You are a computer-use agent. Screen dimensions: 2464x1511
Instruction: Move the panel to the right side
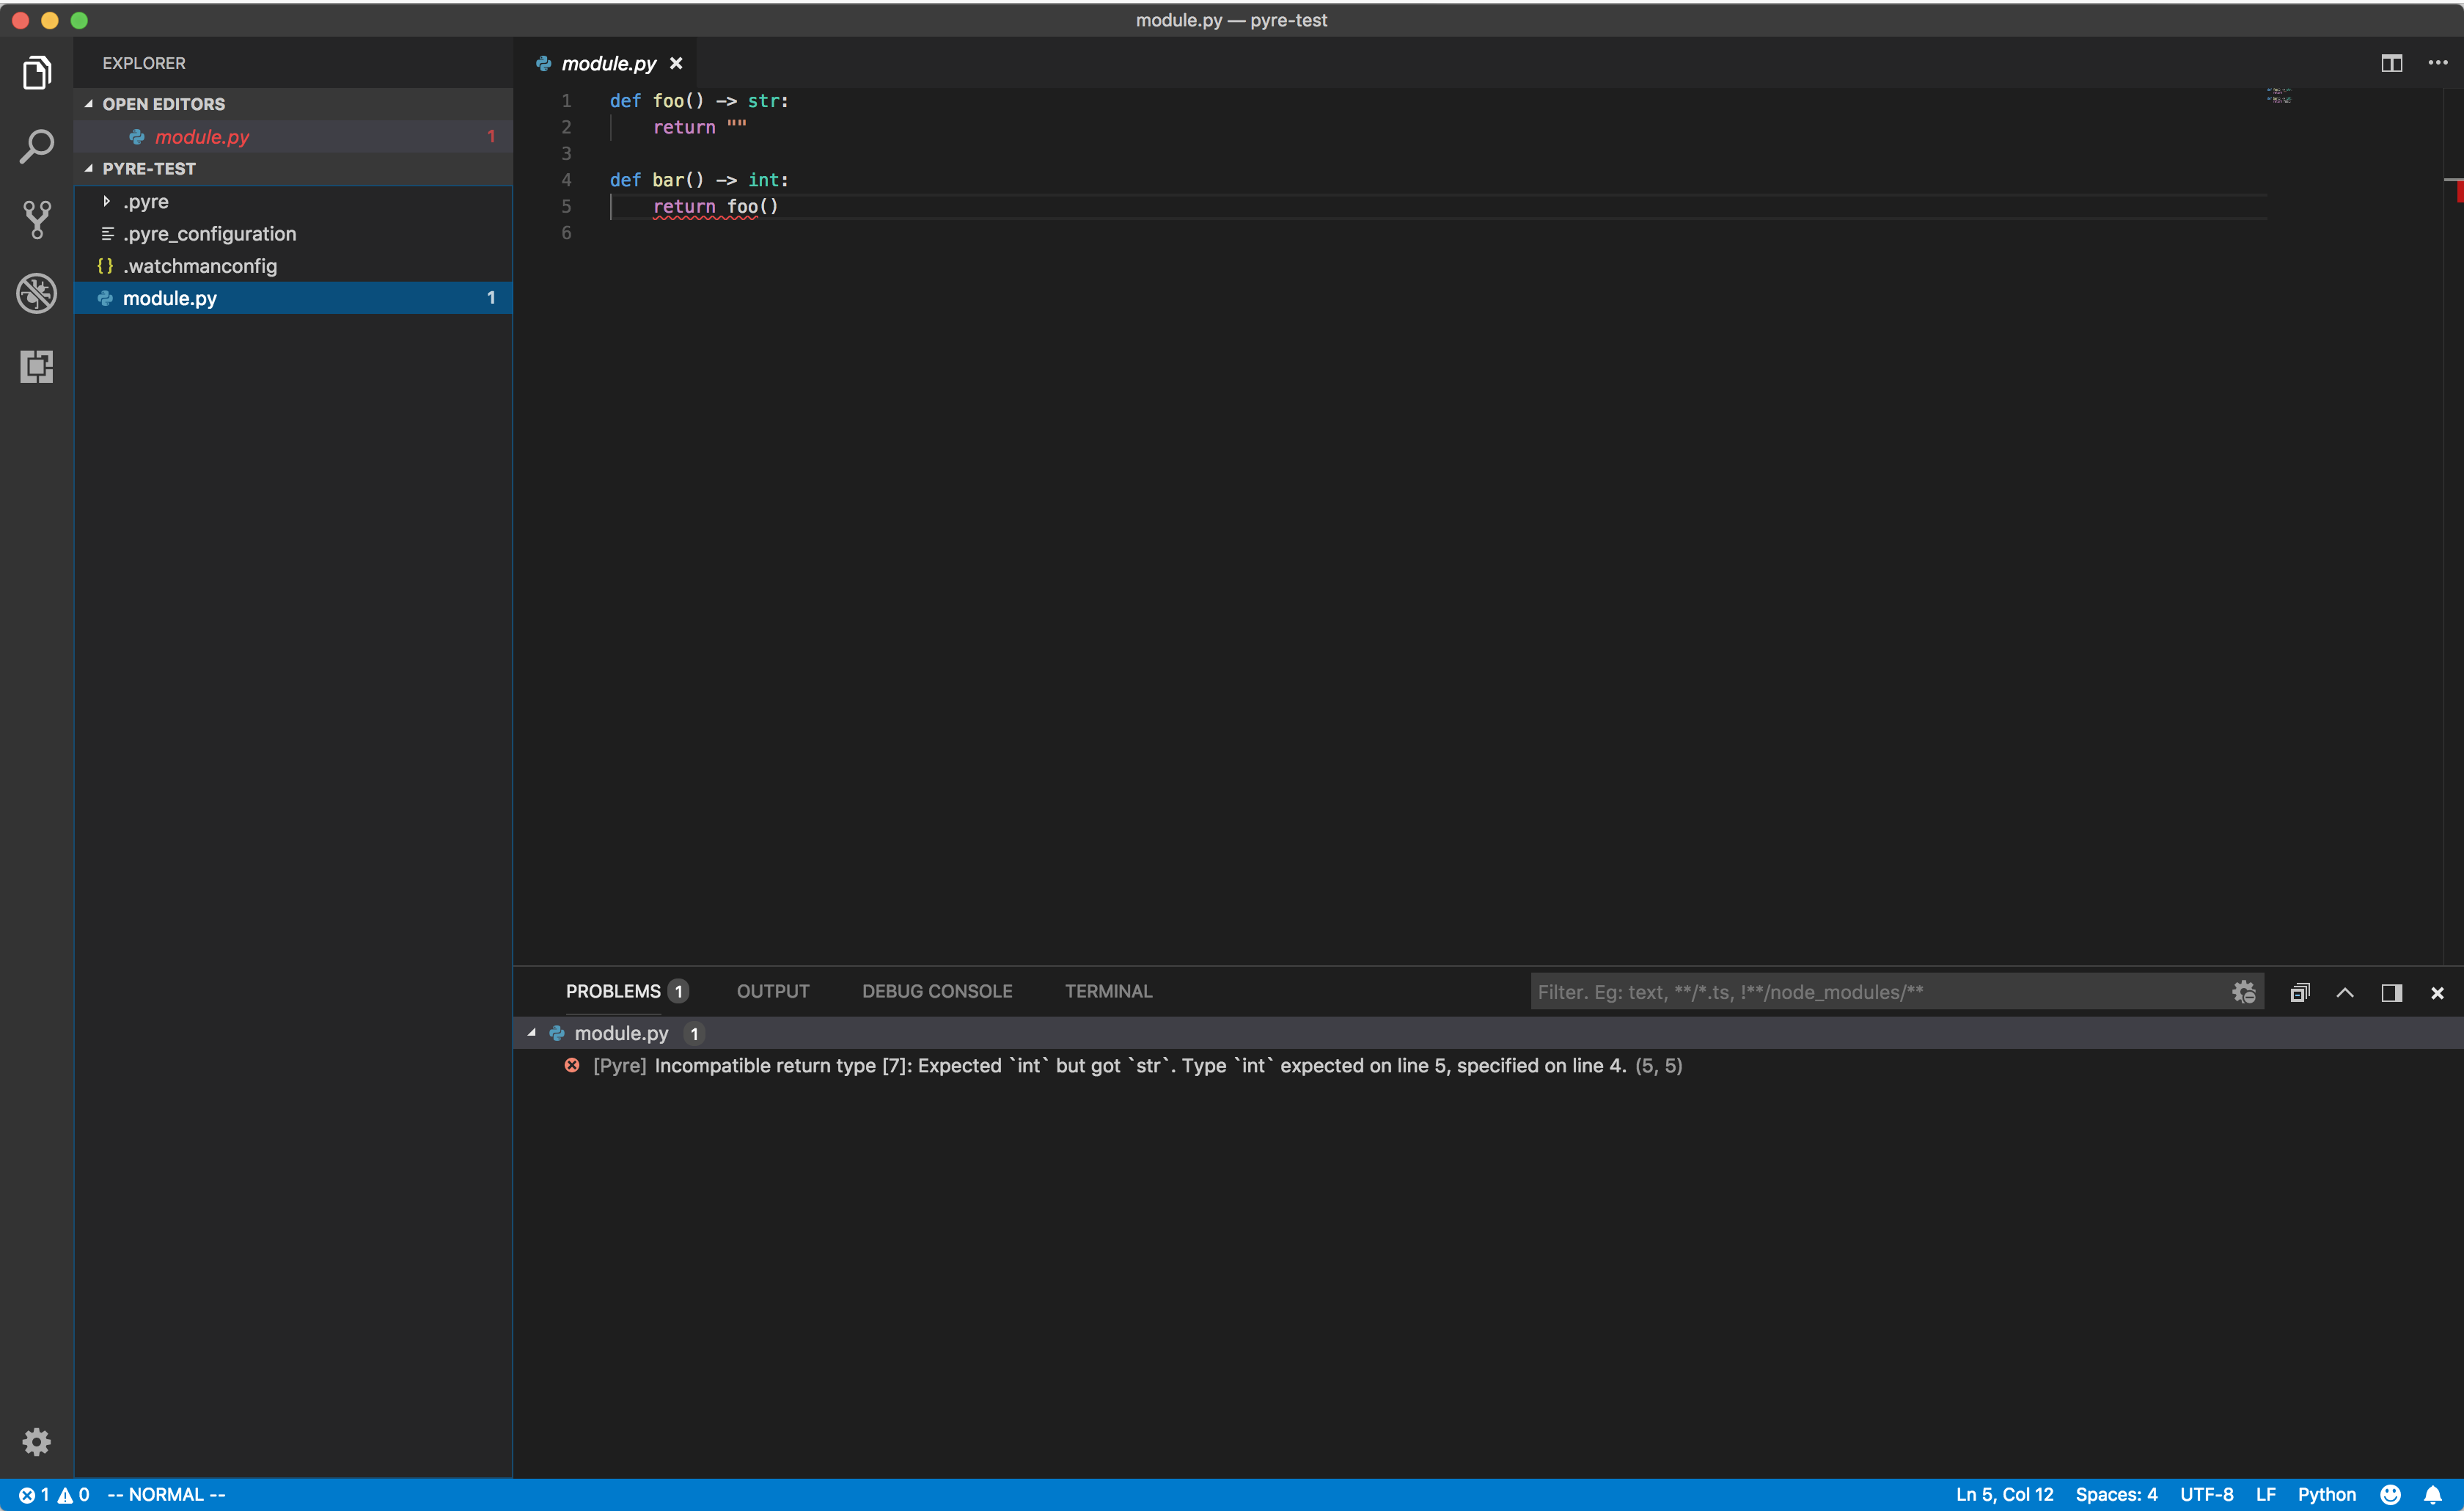coord(2391,992)
